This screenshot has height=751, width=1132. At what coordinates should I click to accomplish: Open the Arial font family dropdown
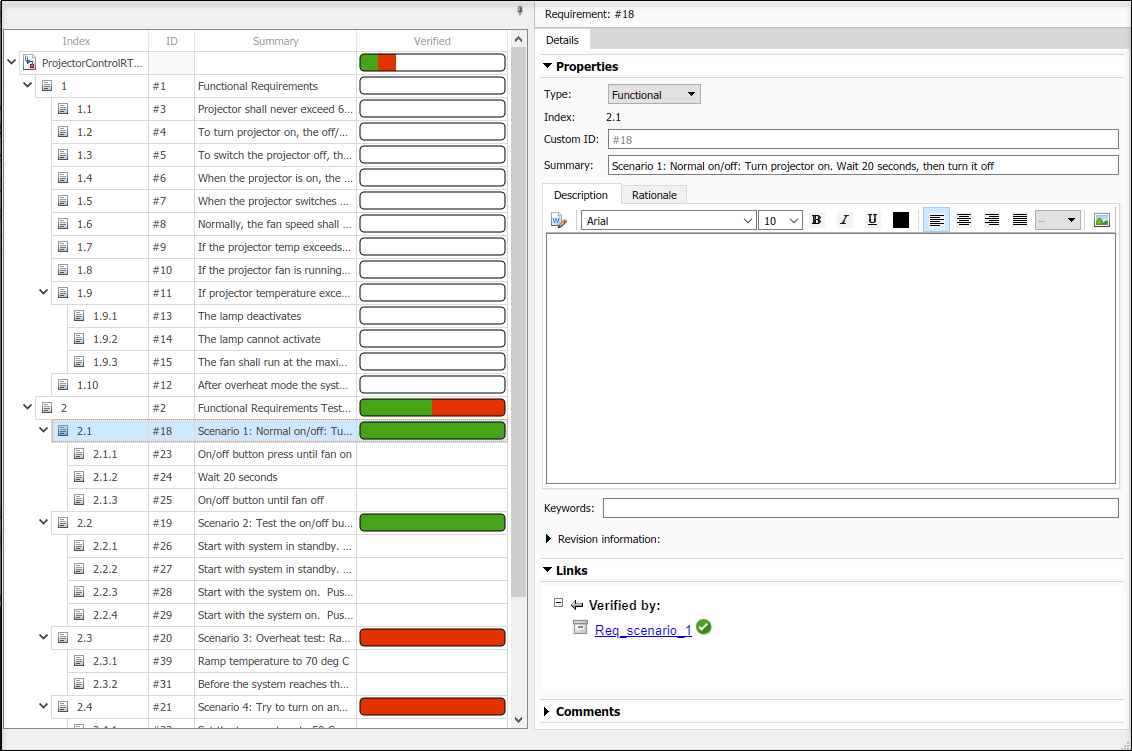(x=669, y=221)
